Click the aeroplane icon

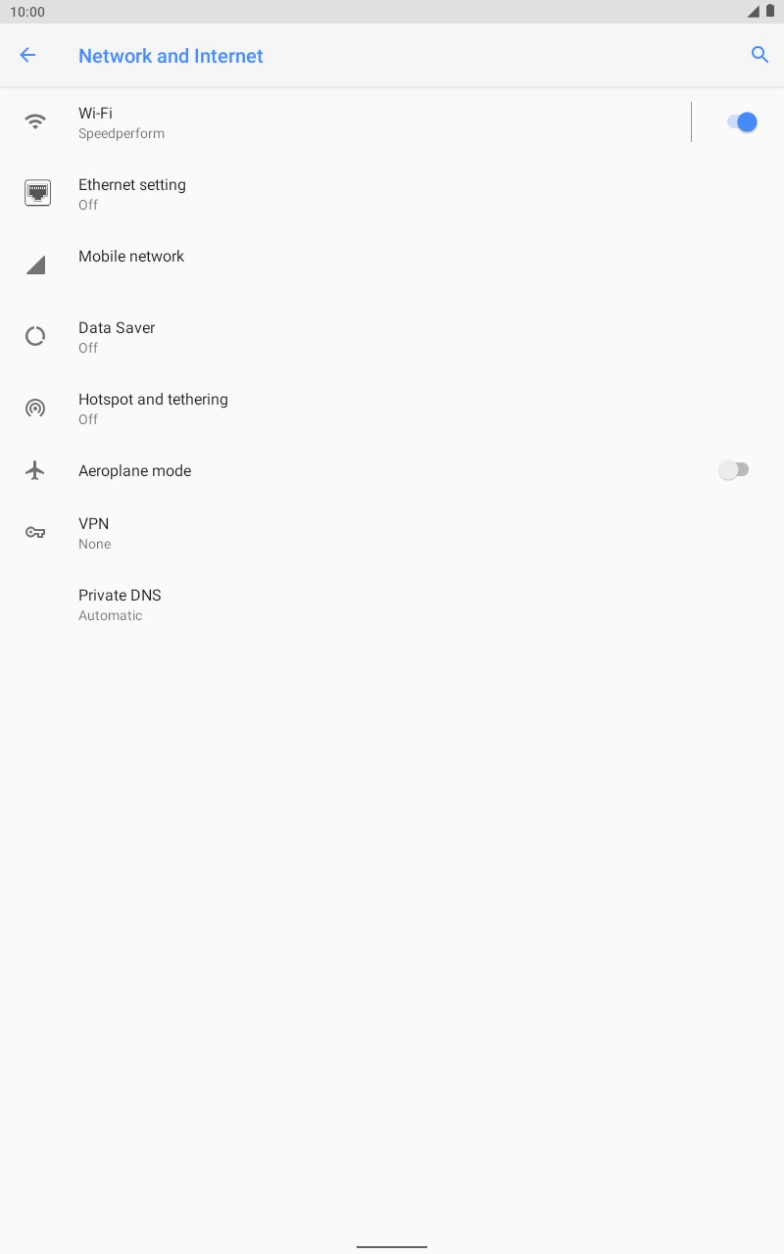click(x=36, y=470)
